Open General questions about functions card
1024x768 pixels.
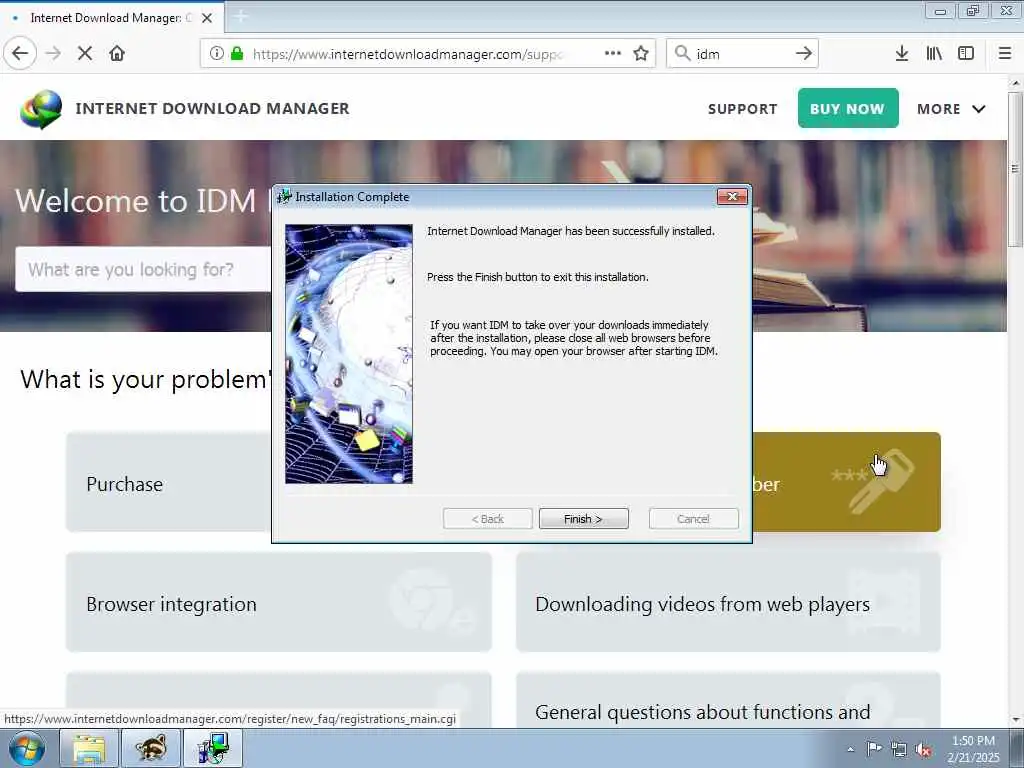pos(728,701)
